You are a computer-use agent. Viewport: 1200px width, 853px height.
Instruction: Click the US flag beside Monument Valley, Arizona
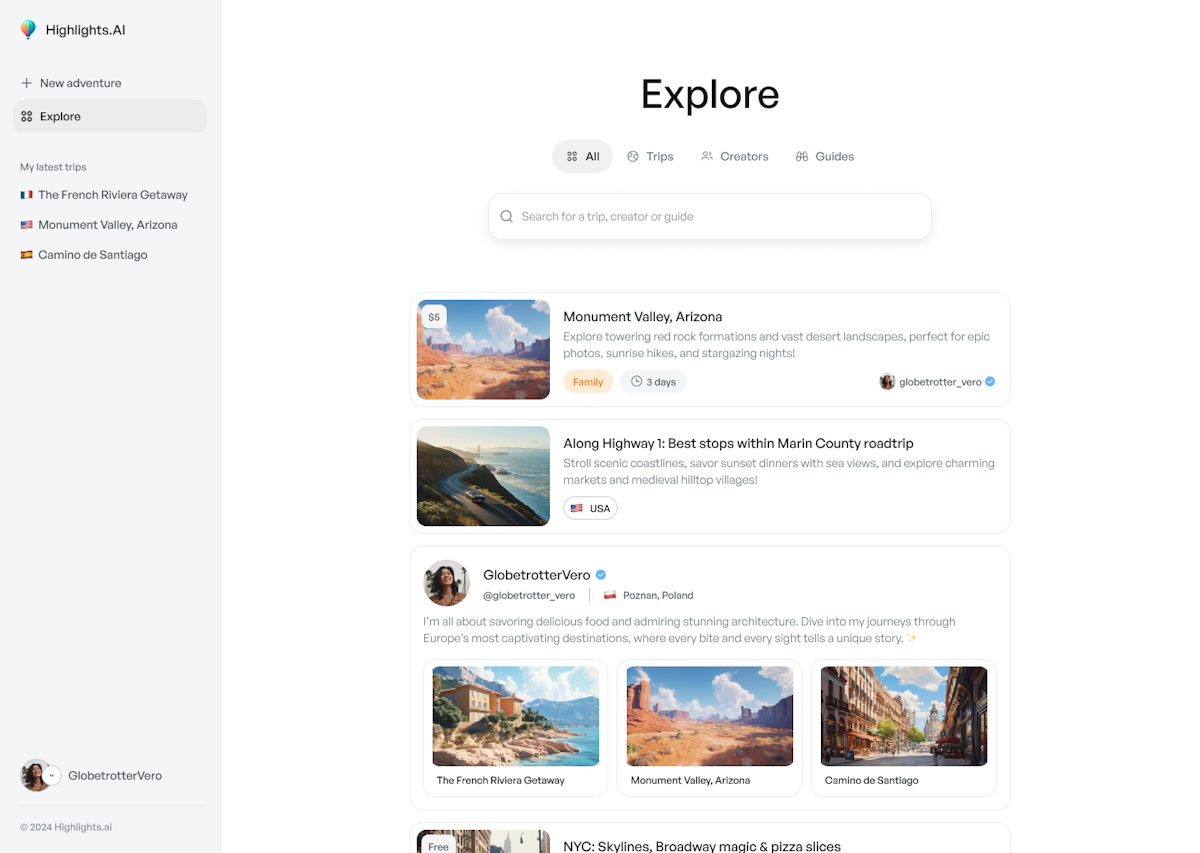coord(25,224)
